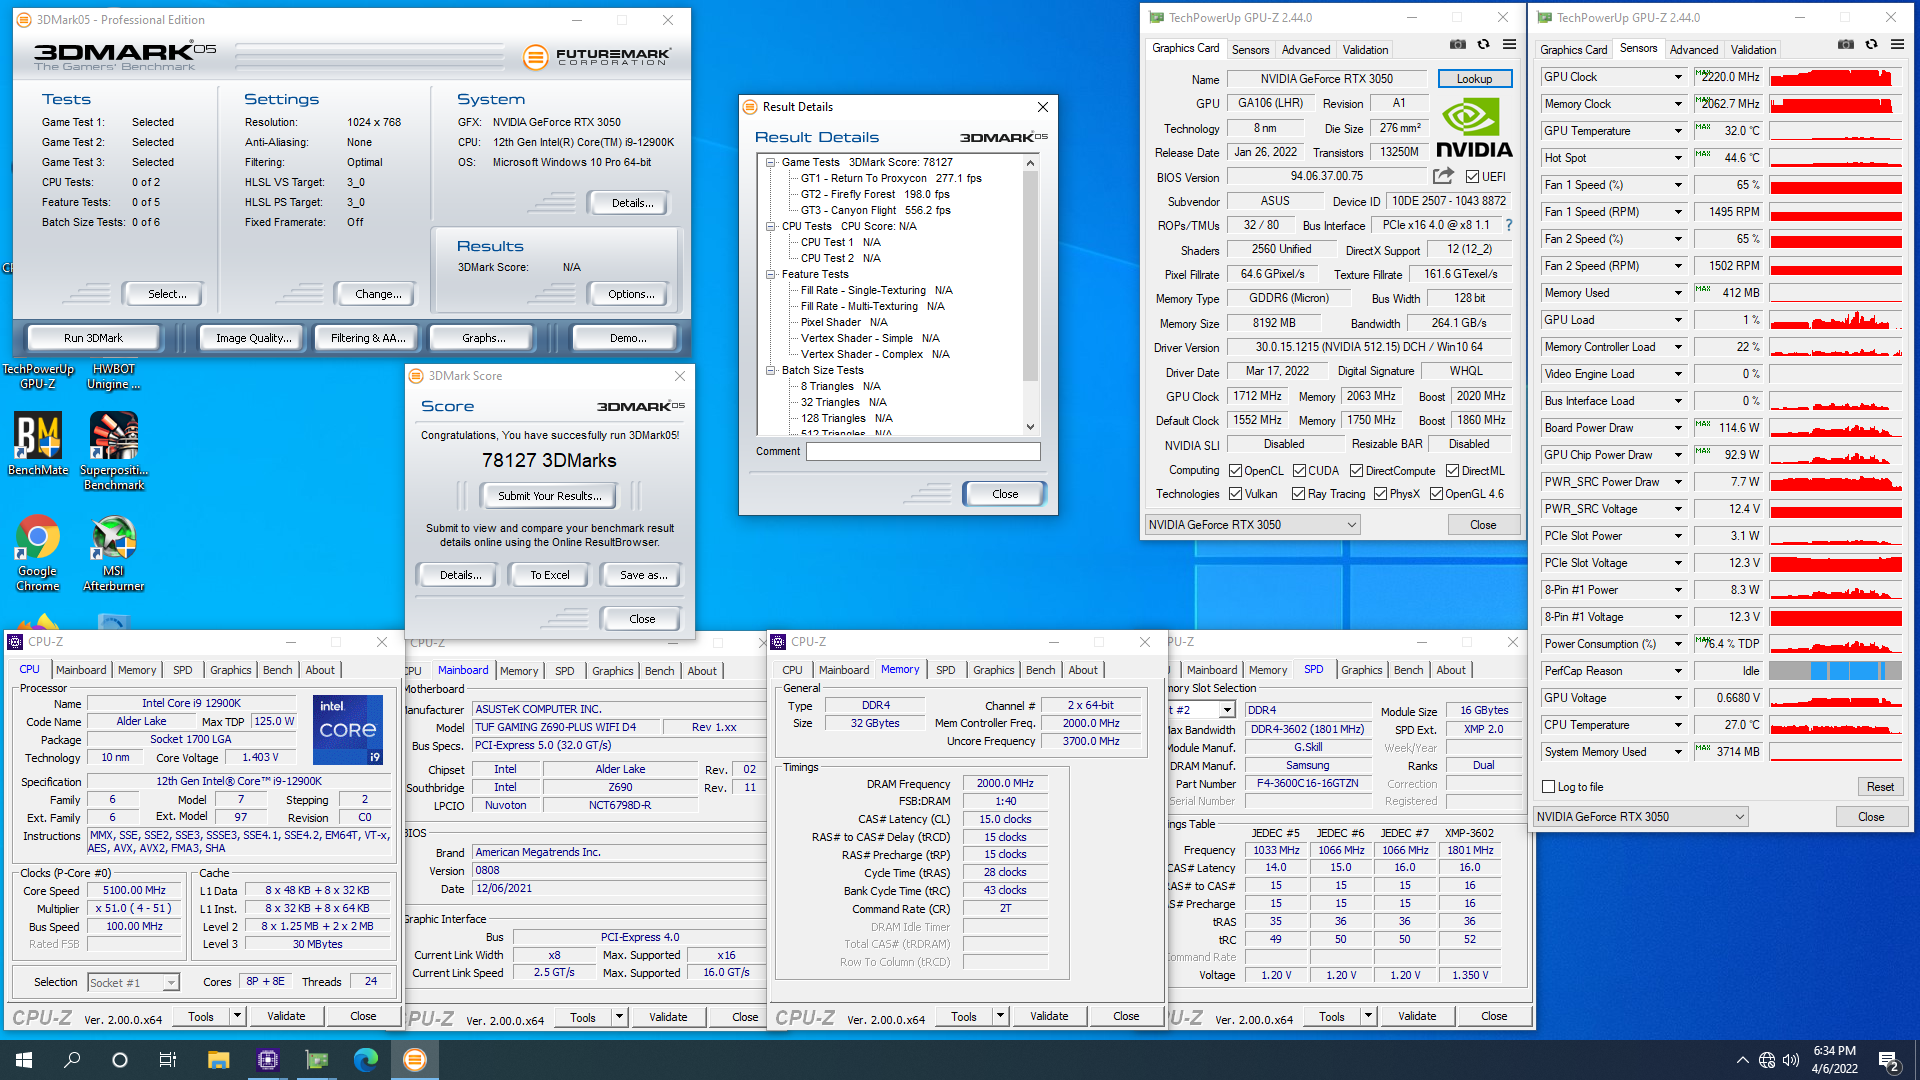1920x1080 pixels.
Task: Click To Excel button in 3DMark Score
Action: coord(549,575)
